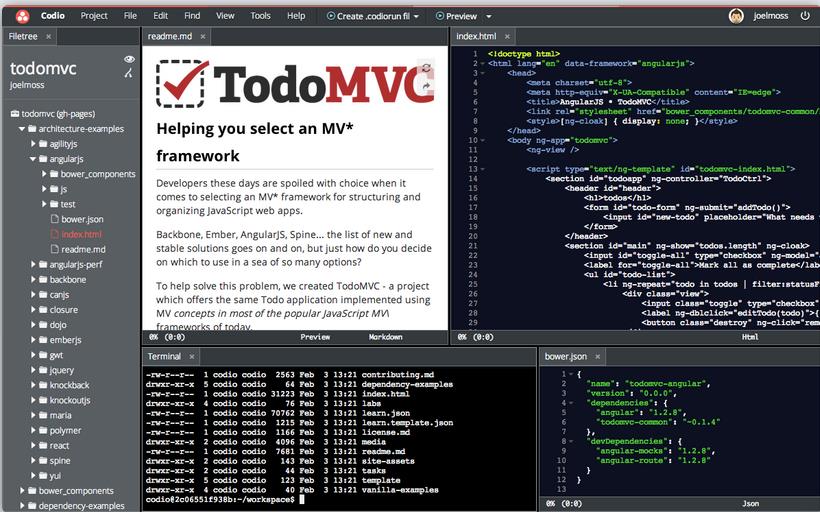Select the readme.md editor tab

[170, 37]
